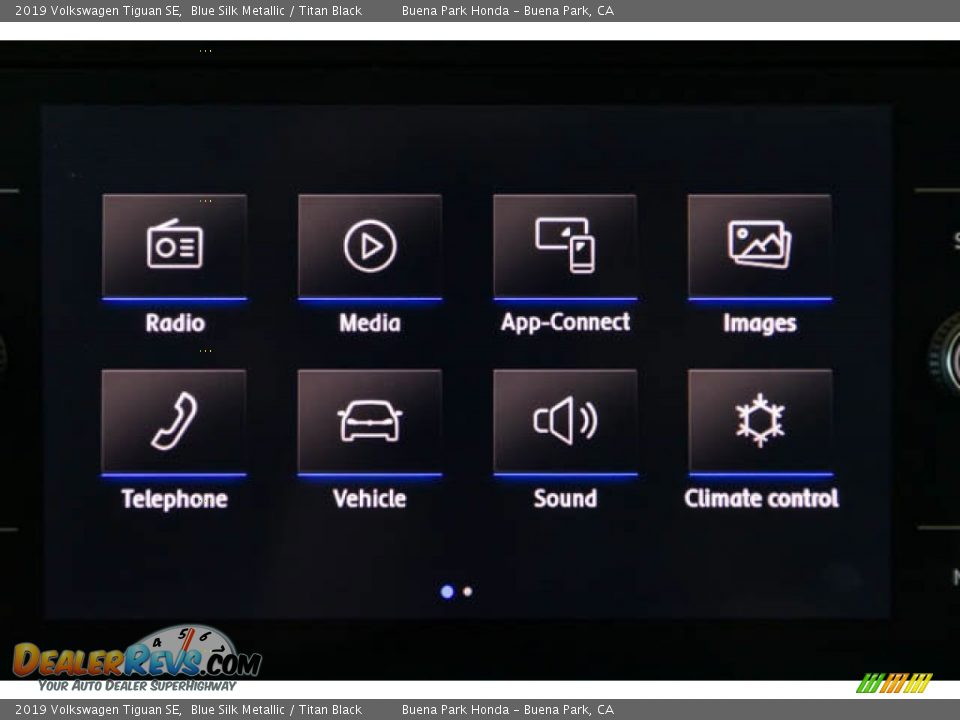This screenshot has width=960, height=720.
Task: Click the "App-Connect" label text
Action: (565, 322)
